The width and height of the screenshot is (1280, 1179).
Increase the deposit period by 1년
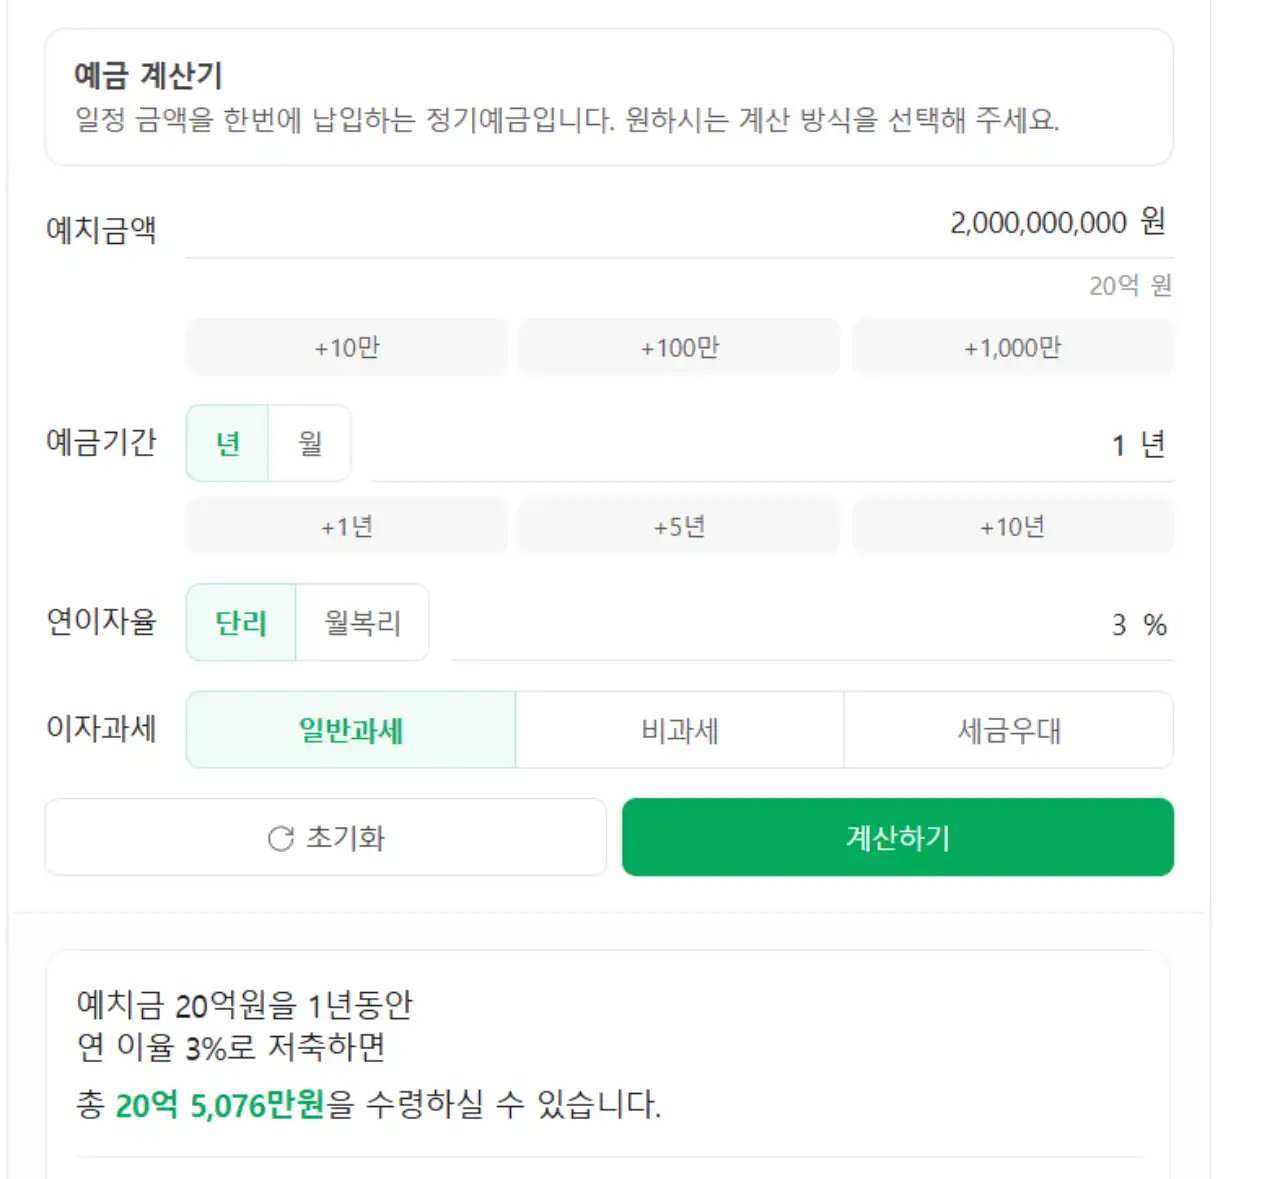[x=345, y=526]
